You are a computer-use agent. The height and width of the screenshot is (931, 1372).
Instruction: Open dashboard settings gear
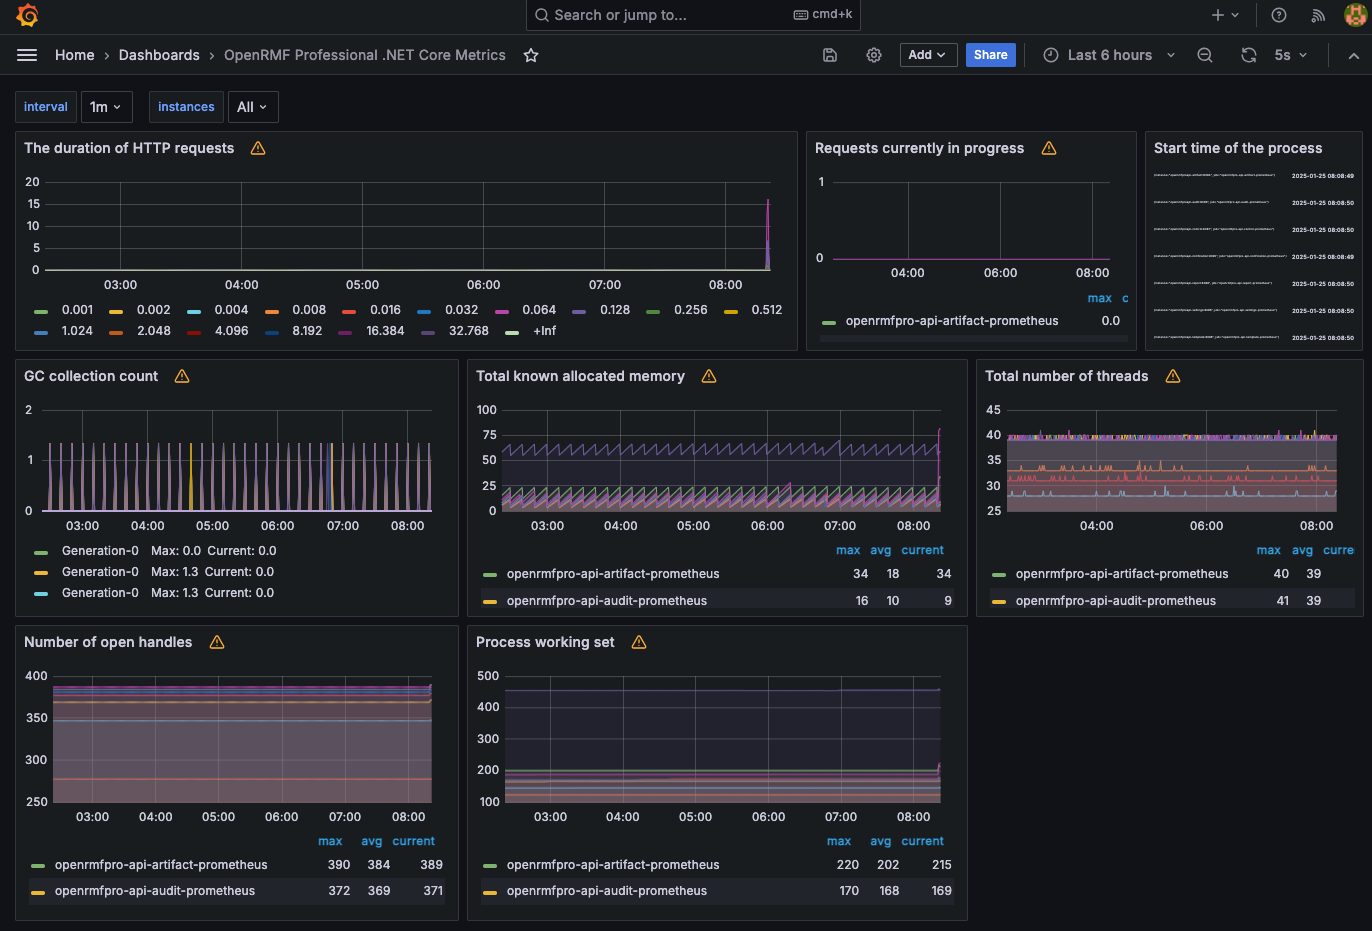click(874, 55)
